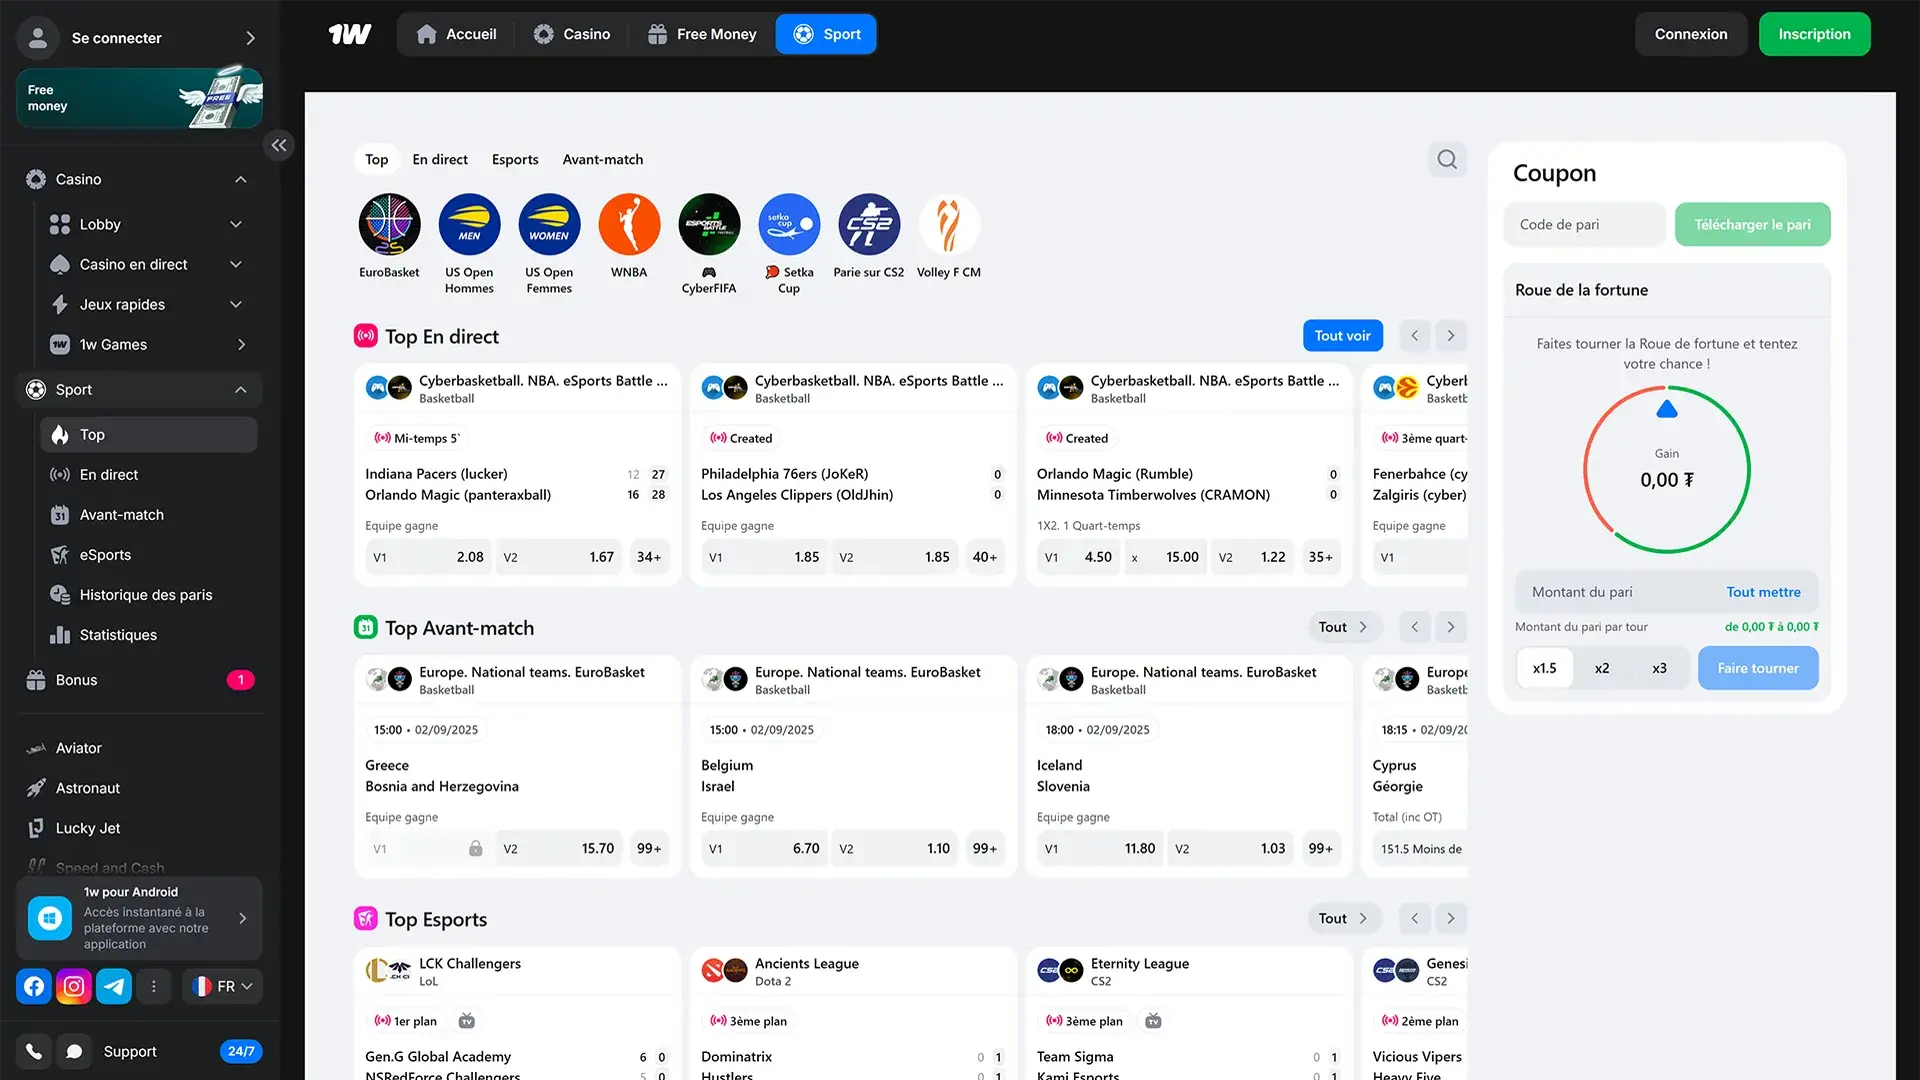Open the EuroBasket league icon
The image size is (1920, 1080).
point(389,224)
